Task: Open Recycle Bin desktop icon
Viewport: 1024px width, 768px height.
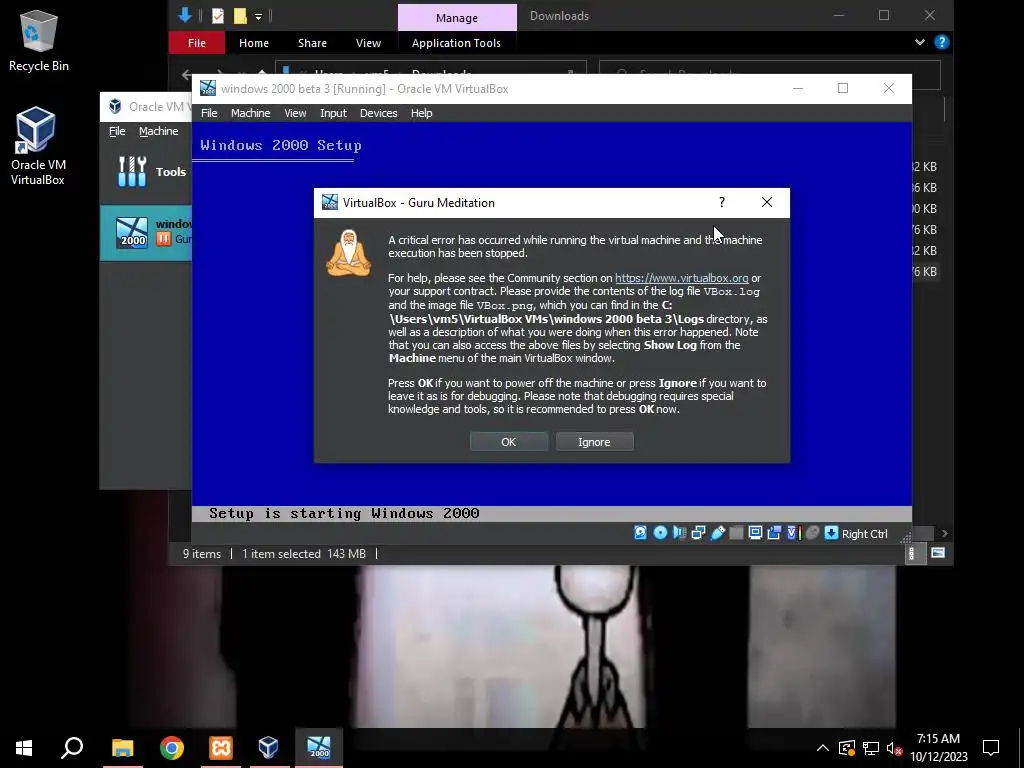Action: click(39, 40)
